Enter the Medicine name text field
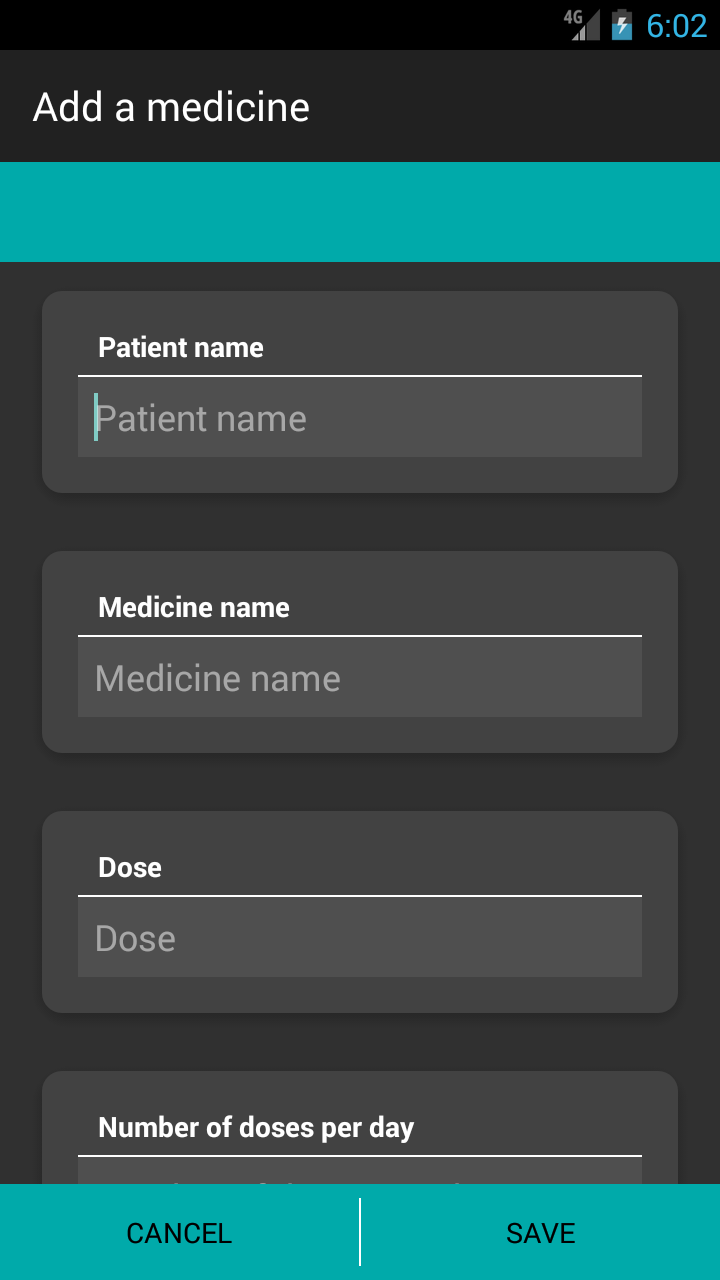The image size is (720, 1280). (360, 678)
